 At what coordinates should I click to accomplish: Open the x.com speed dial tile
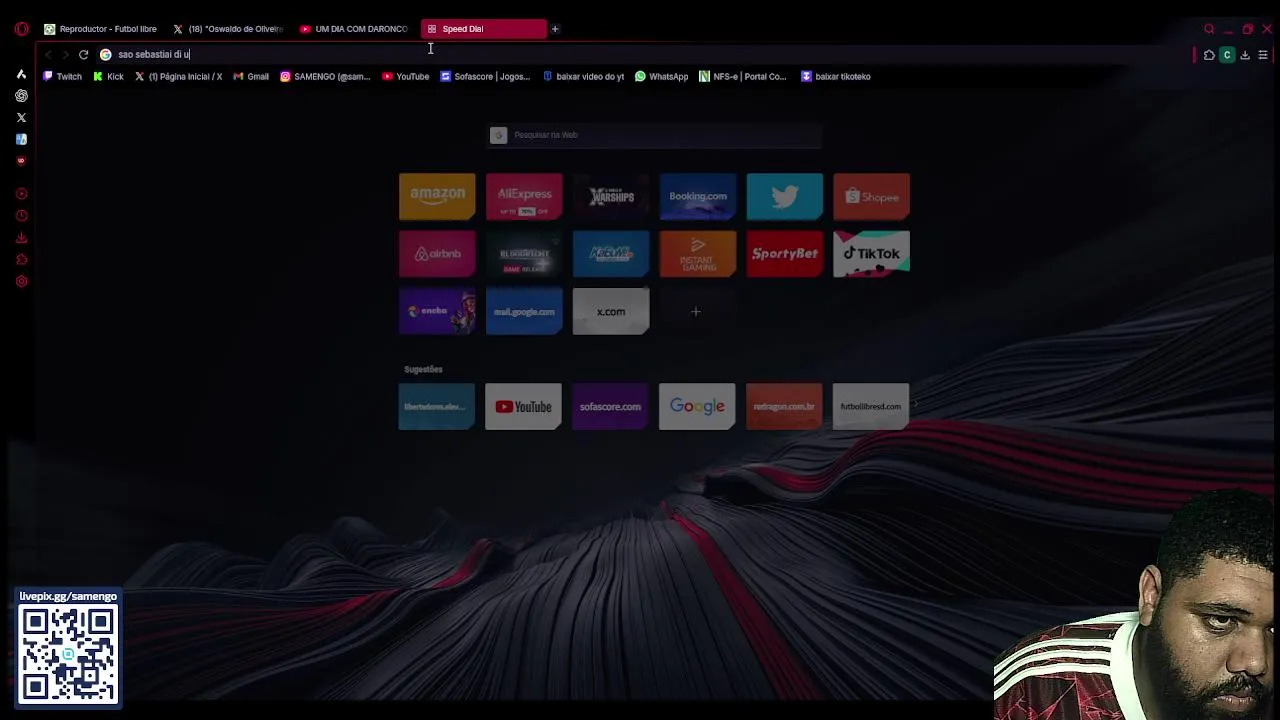(611, 312)
